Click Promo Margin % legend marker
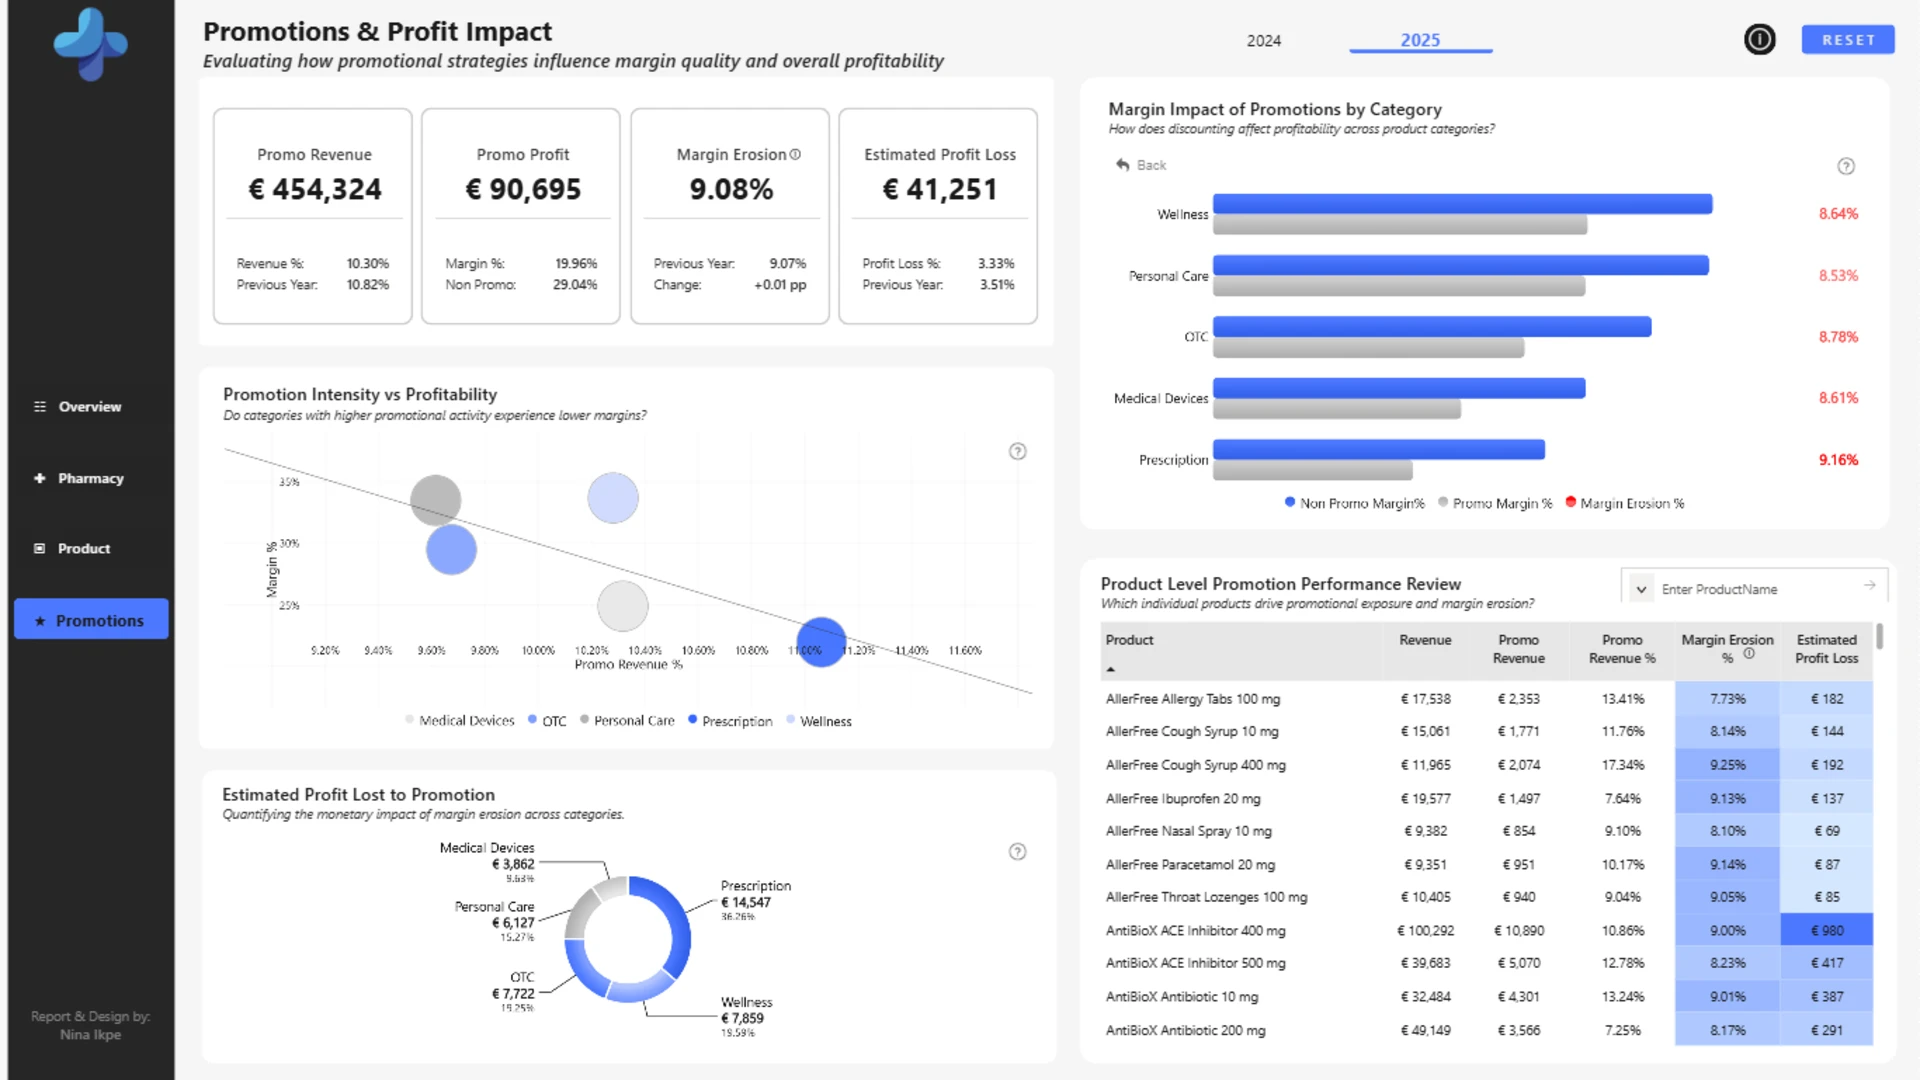1920x1080 pixels. pyautogui.click(x=1443, y=503)
